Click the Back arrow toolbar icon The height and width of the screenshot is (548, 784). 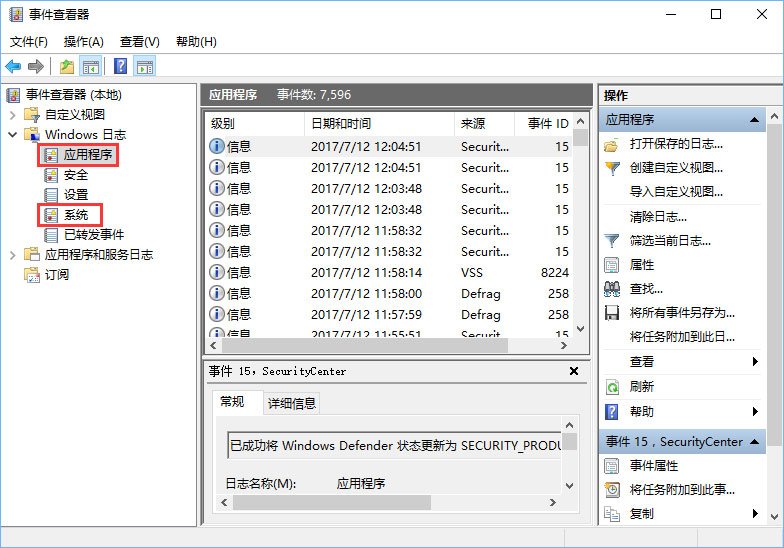pos(13,67)
